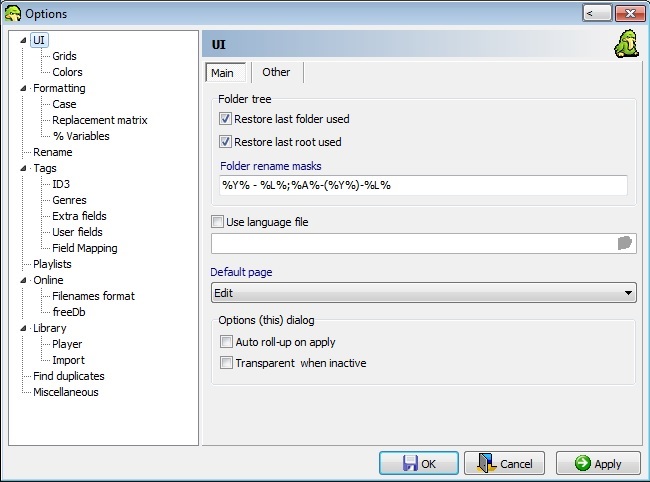
Task: Collapse the Tags tree node
Action: click(23, 168)
